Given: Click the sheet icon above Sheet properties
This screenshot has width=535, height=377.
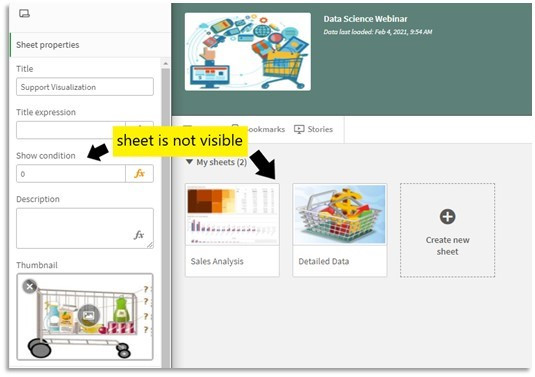Looking at the screenshot, I should (25, 14).
